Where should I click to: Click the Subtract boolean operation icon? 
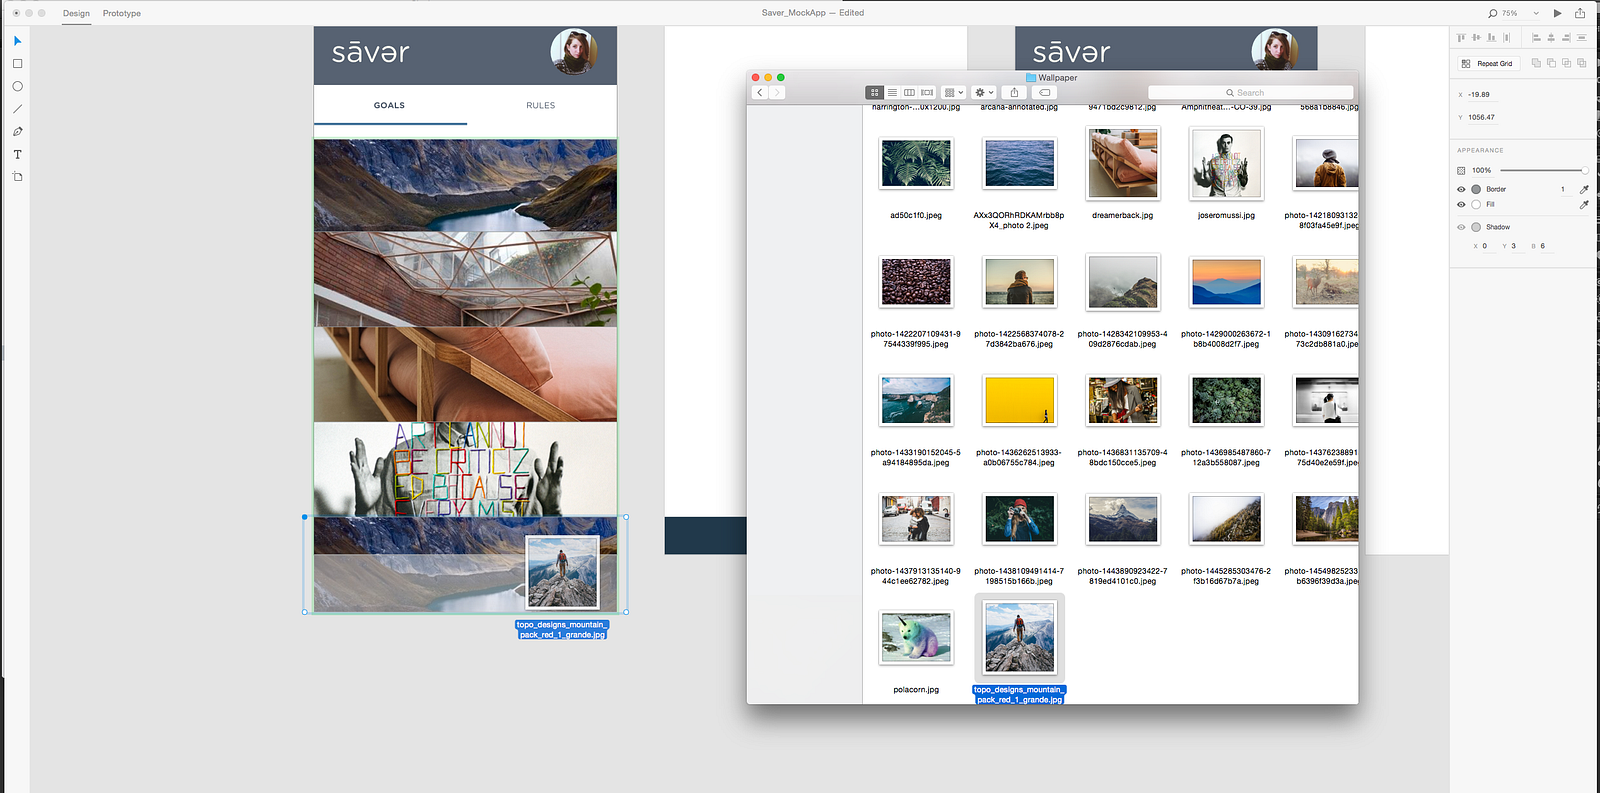[1551, 63]
